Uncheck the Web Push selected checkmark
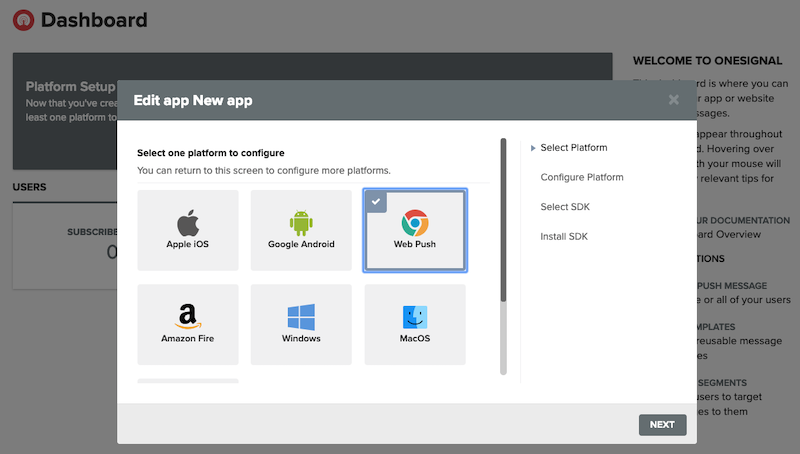The image size is (800, 454). click(376, 201)
